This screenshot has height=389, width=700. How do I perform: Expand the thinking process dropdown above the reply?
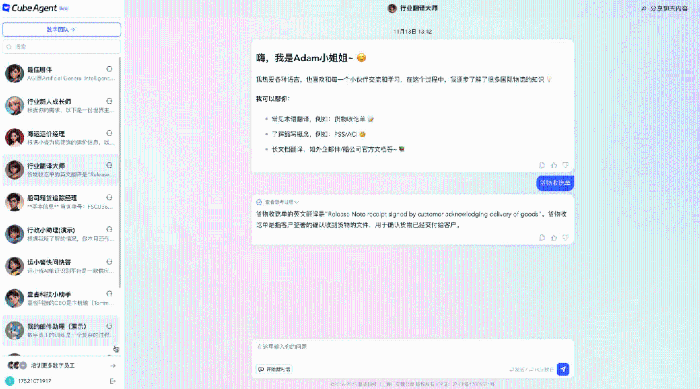278,202
